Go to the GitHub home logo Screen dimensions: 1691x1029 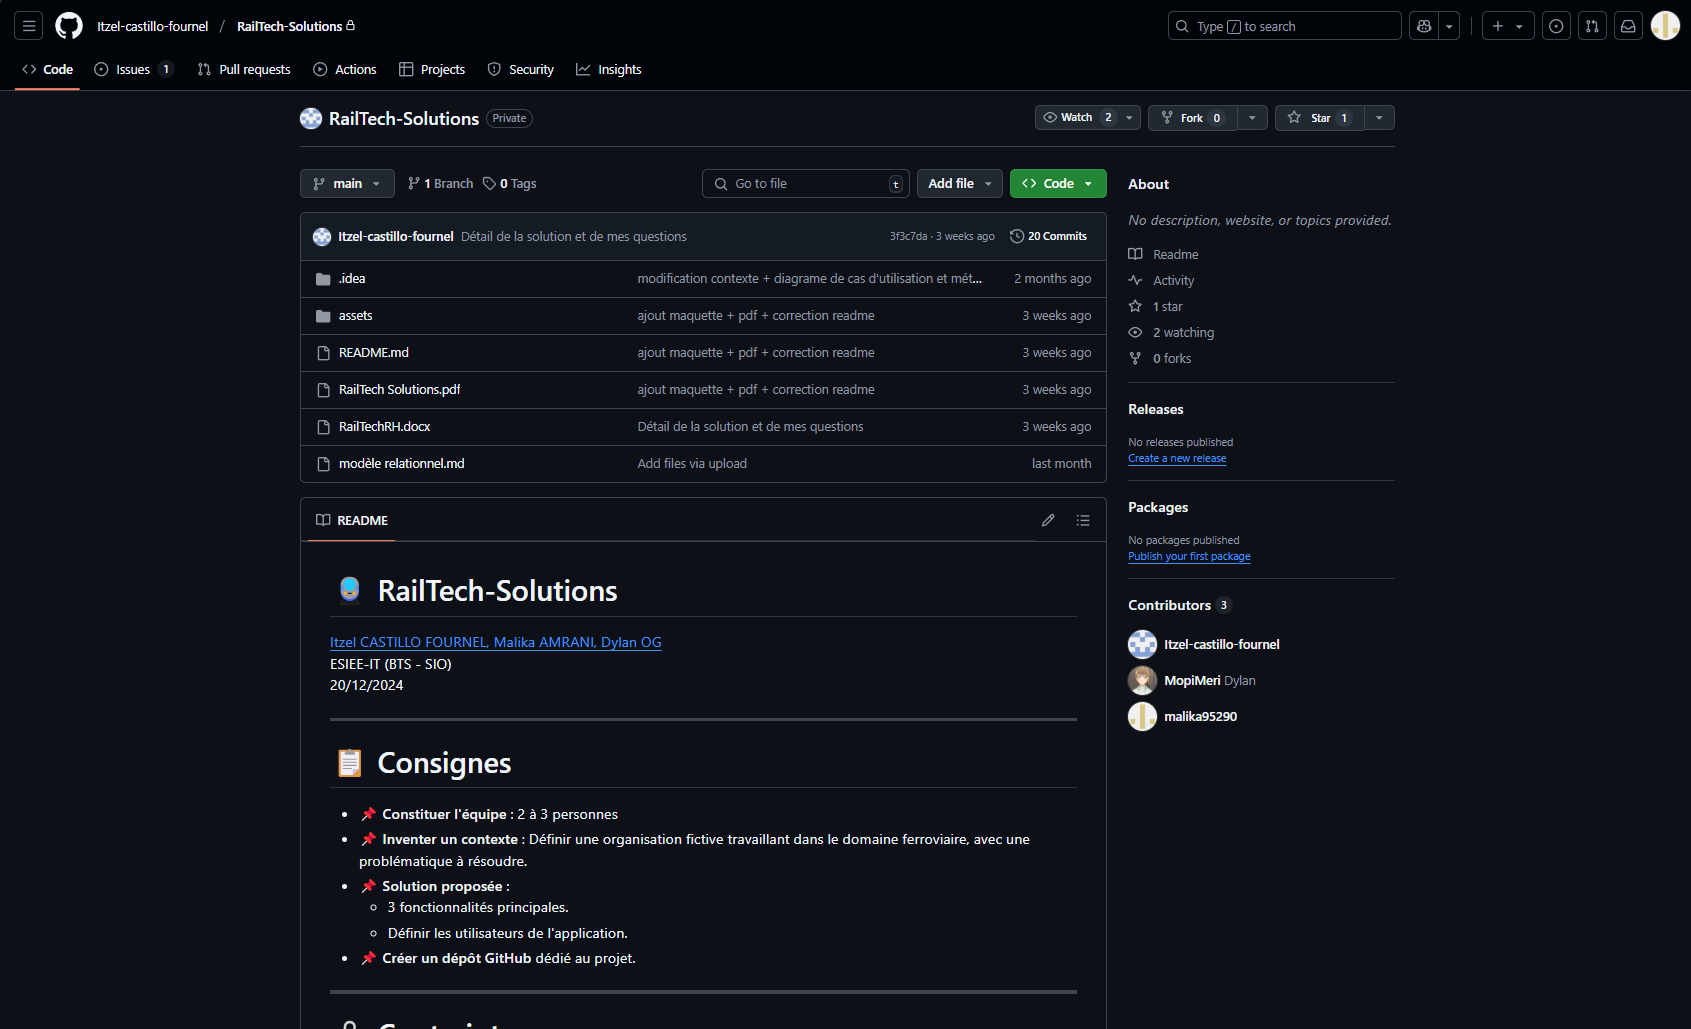[x=69, y=26]
